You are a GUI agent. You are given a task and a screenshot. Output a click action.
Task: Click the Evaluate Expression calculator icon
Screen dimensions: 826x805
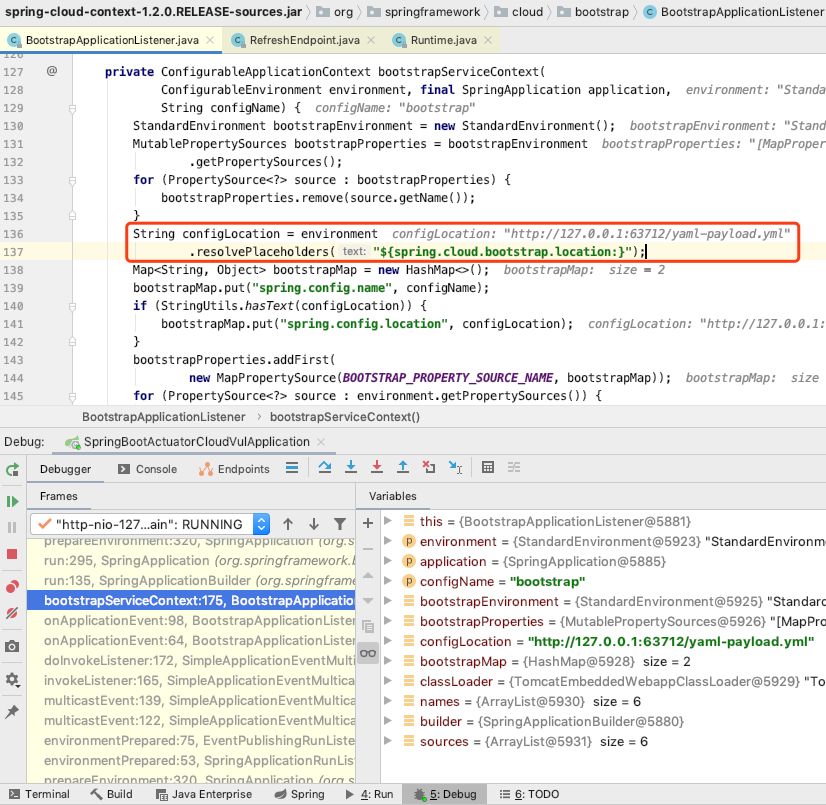click(487, 467)
